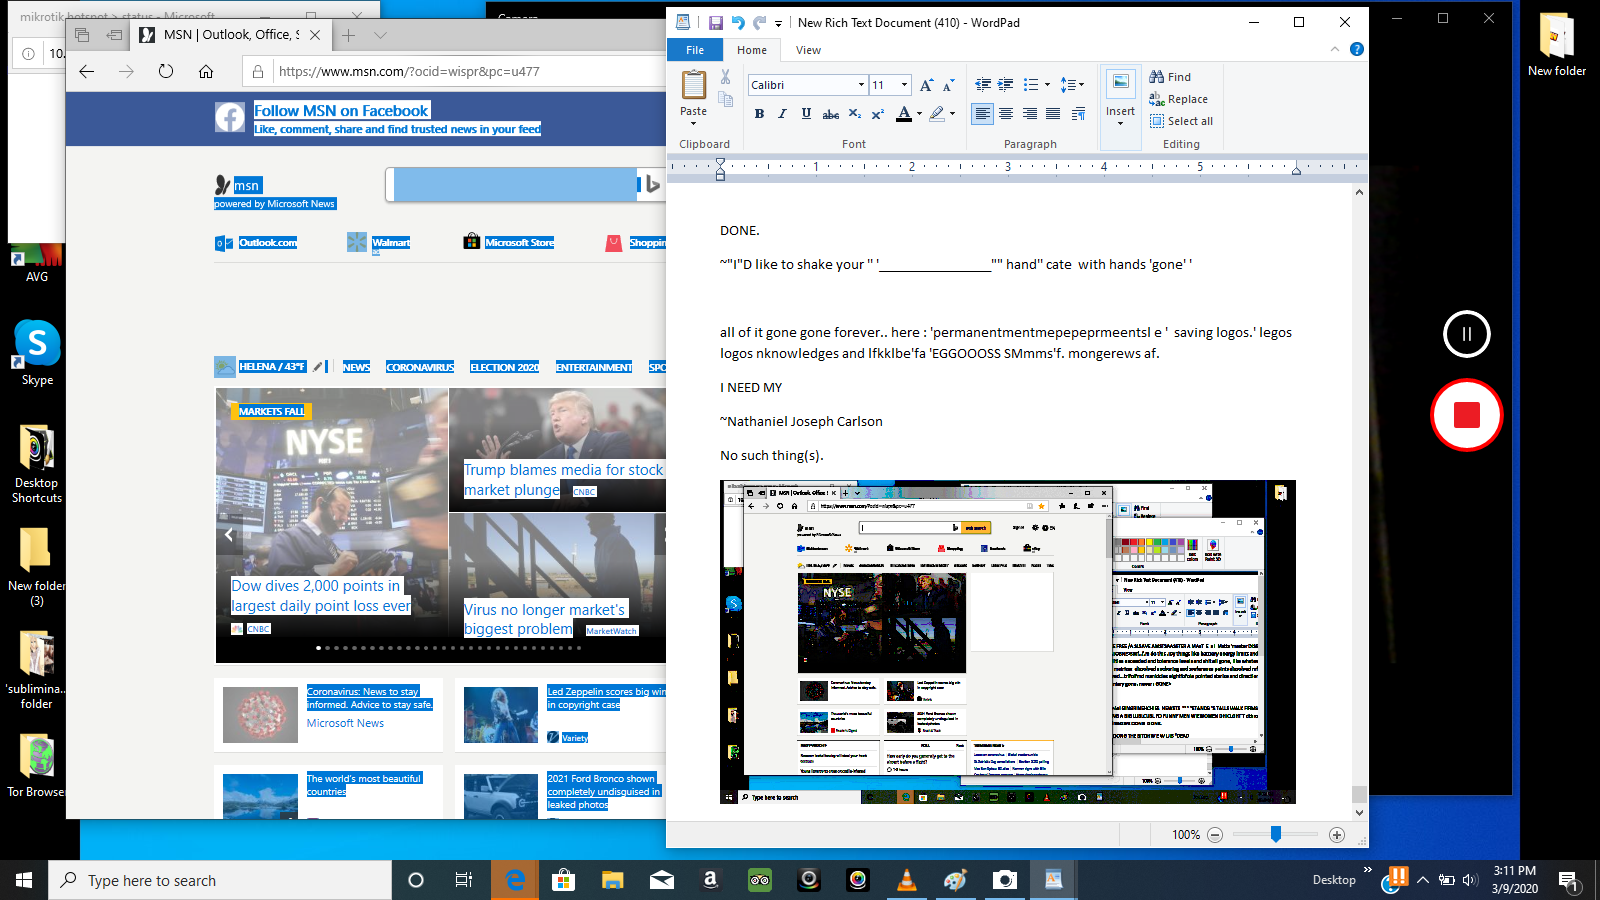
Task: Open bullet list style dropdown
Action: (x=1047, y=85)
